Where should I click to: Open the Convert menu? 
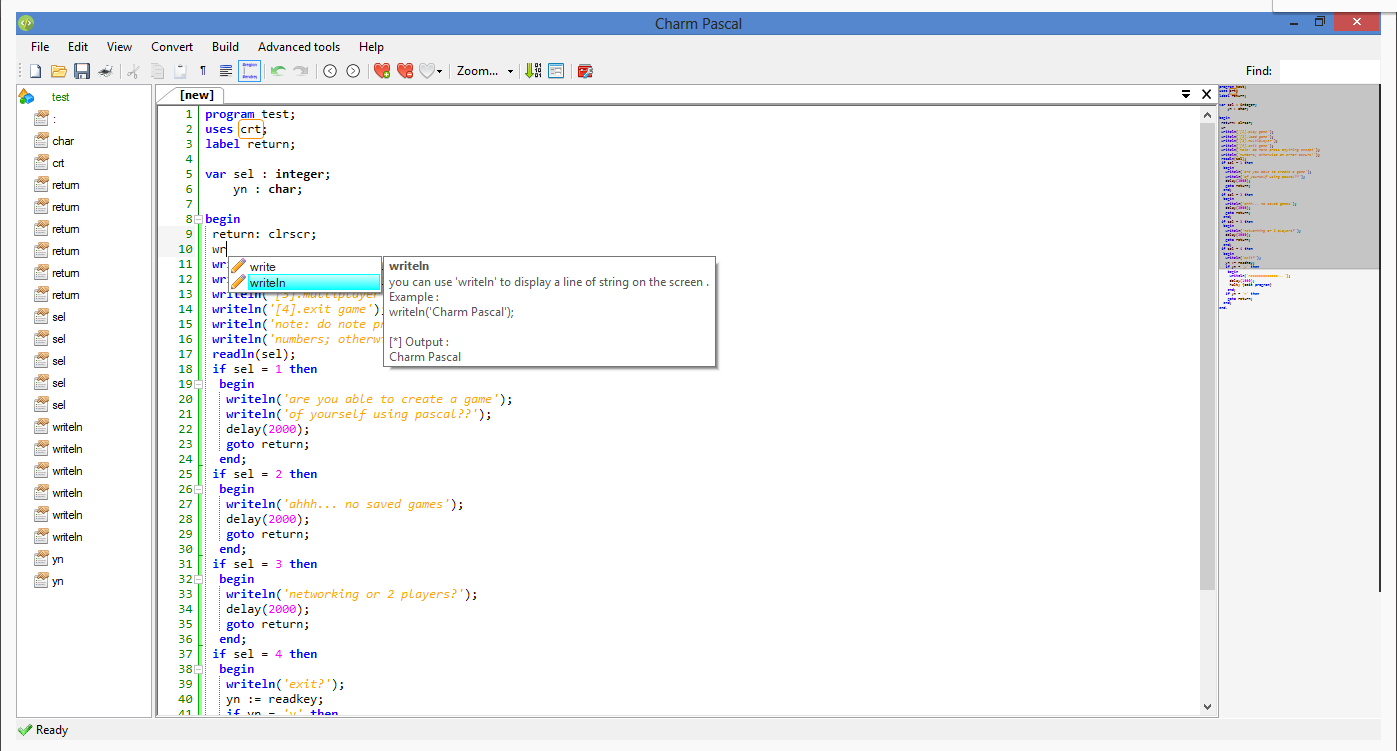[x=172, y=47]
